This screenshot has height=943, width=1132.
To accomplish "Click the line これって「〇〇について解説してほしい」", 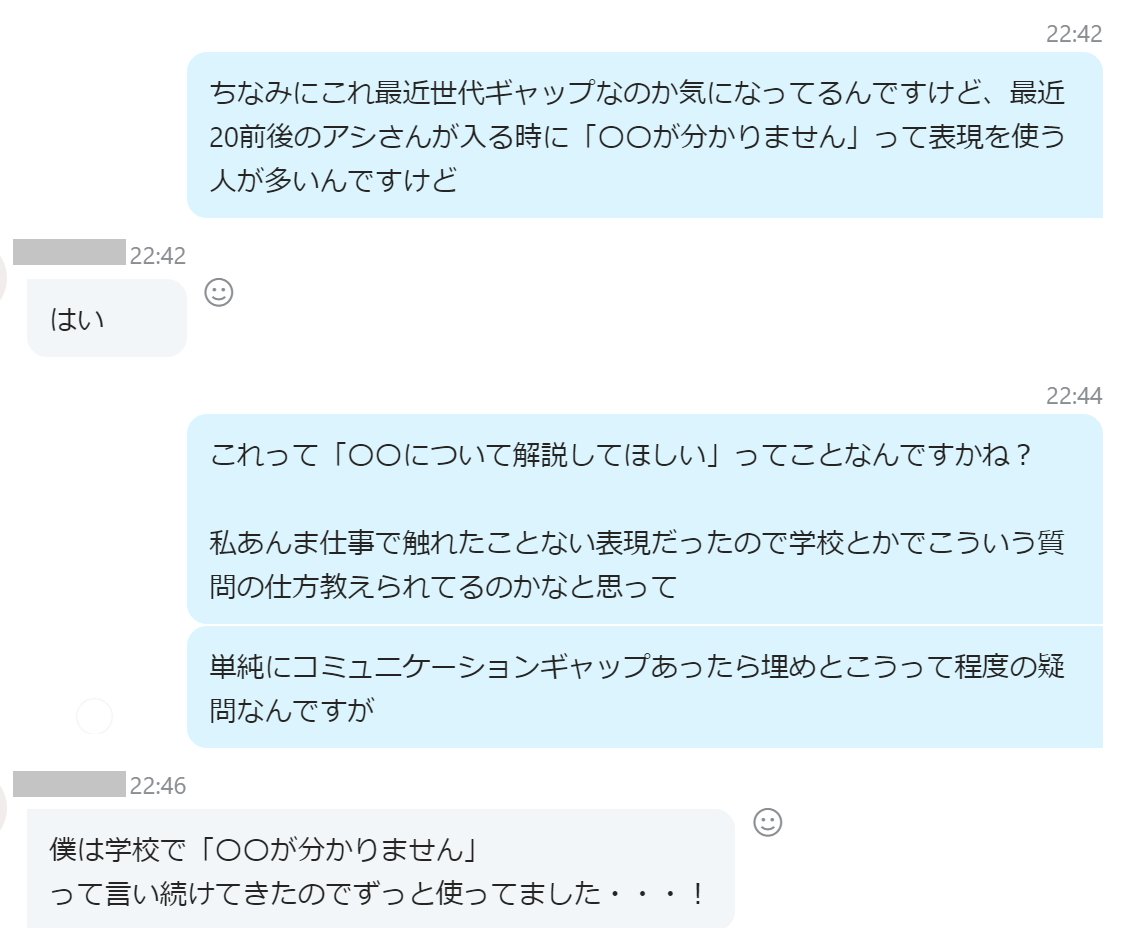I will tap(620, 455).
